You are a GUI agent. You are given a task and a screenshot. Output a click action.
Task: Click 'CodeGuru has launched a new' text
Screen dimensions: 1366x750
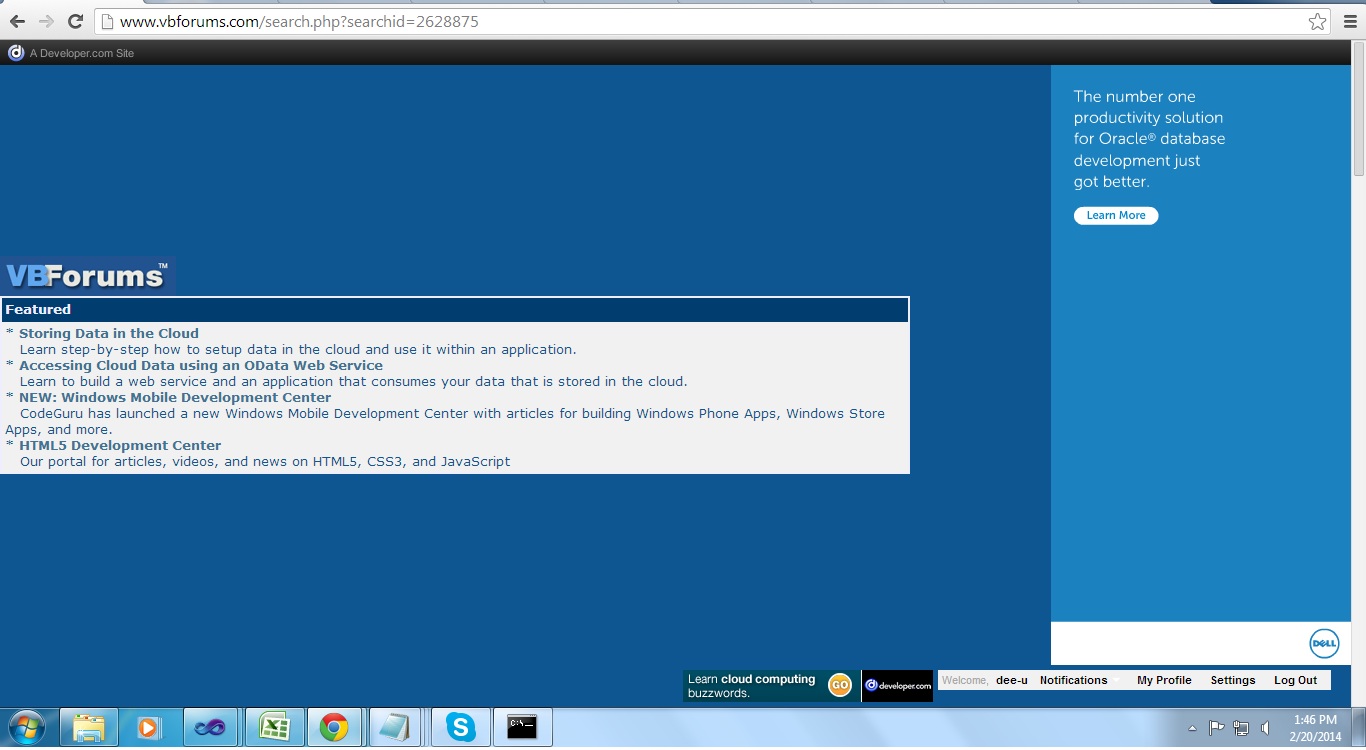[445, 421]
